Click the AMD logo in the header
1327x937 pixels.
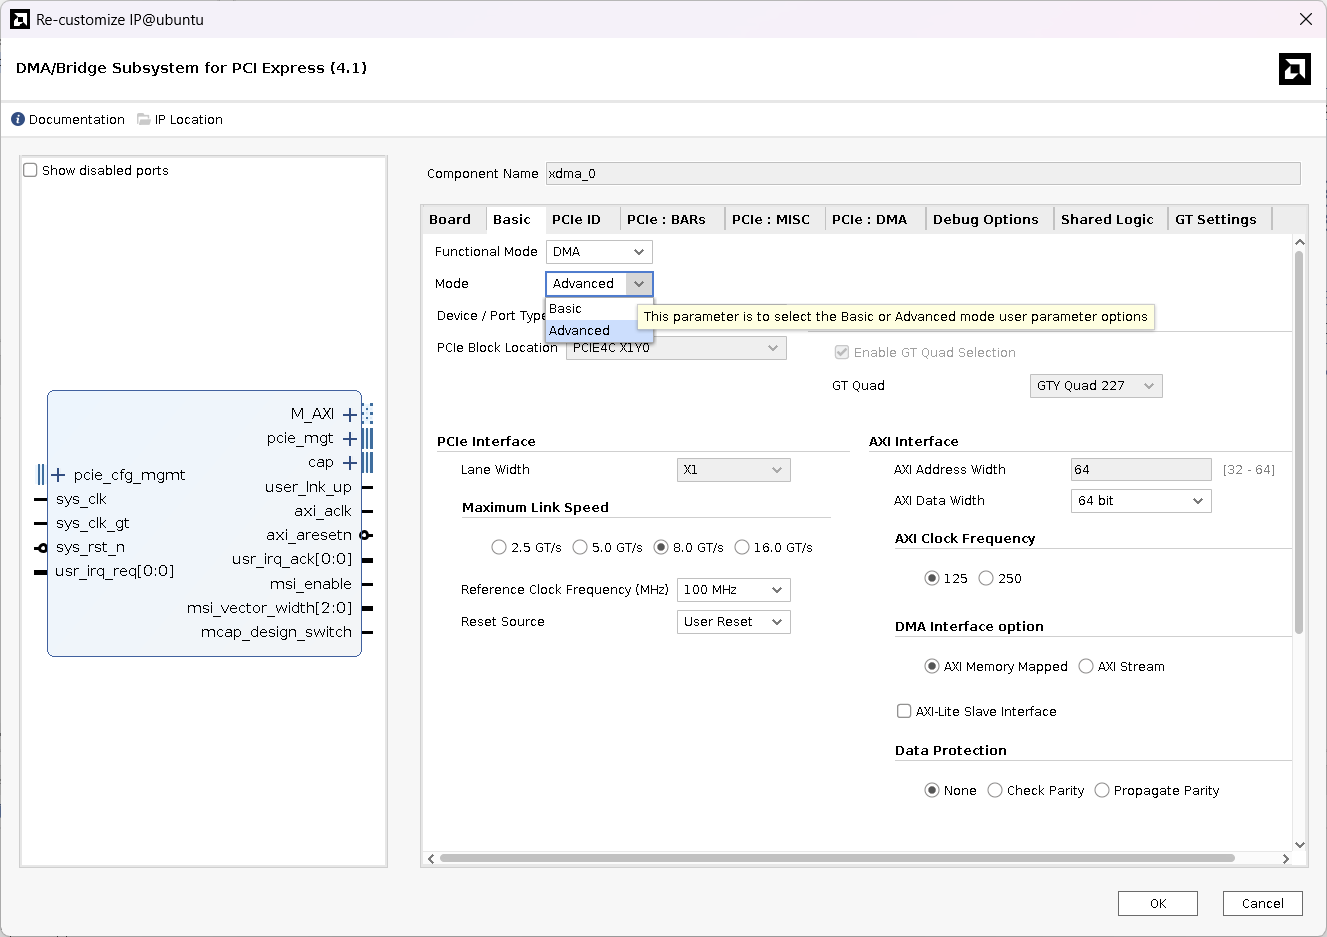[1295, 69]
